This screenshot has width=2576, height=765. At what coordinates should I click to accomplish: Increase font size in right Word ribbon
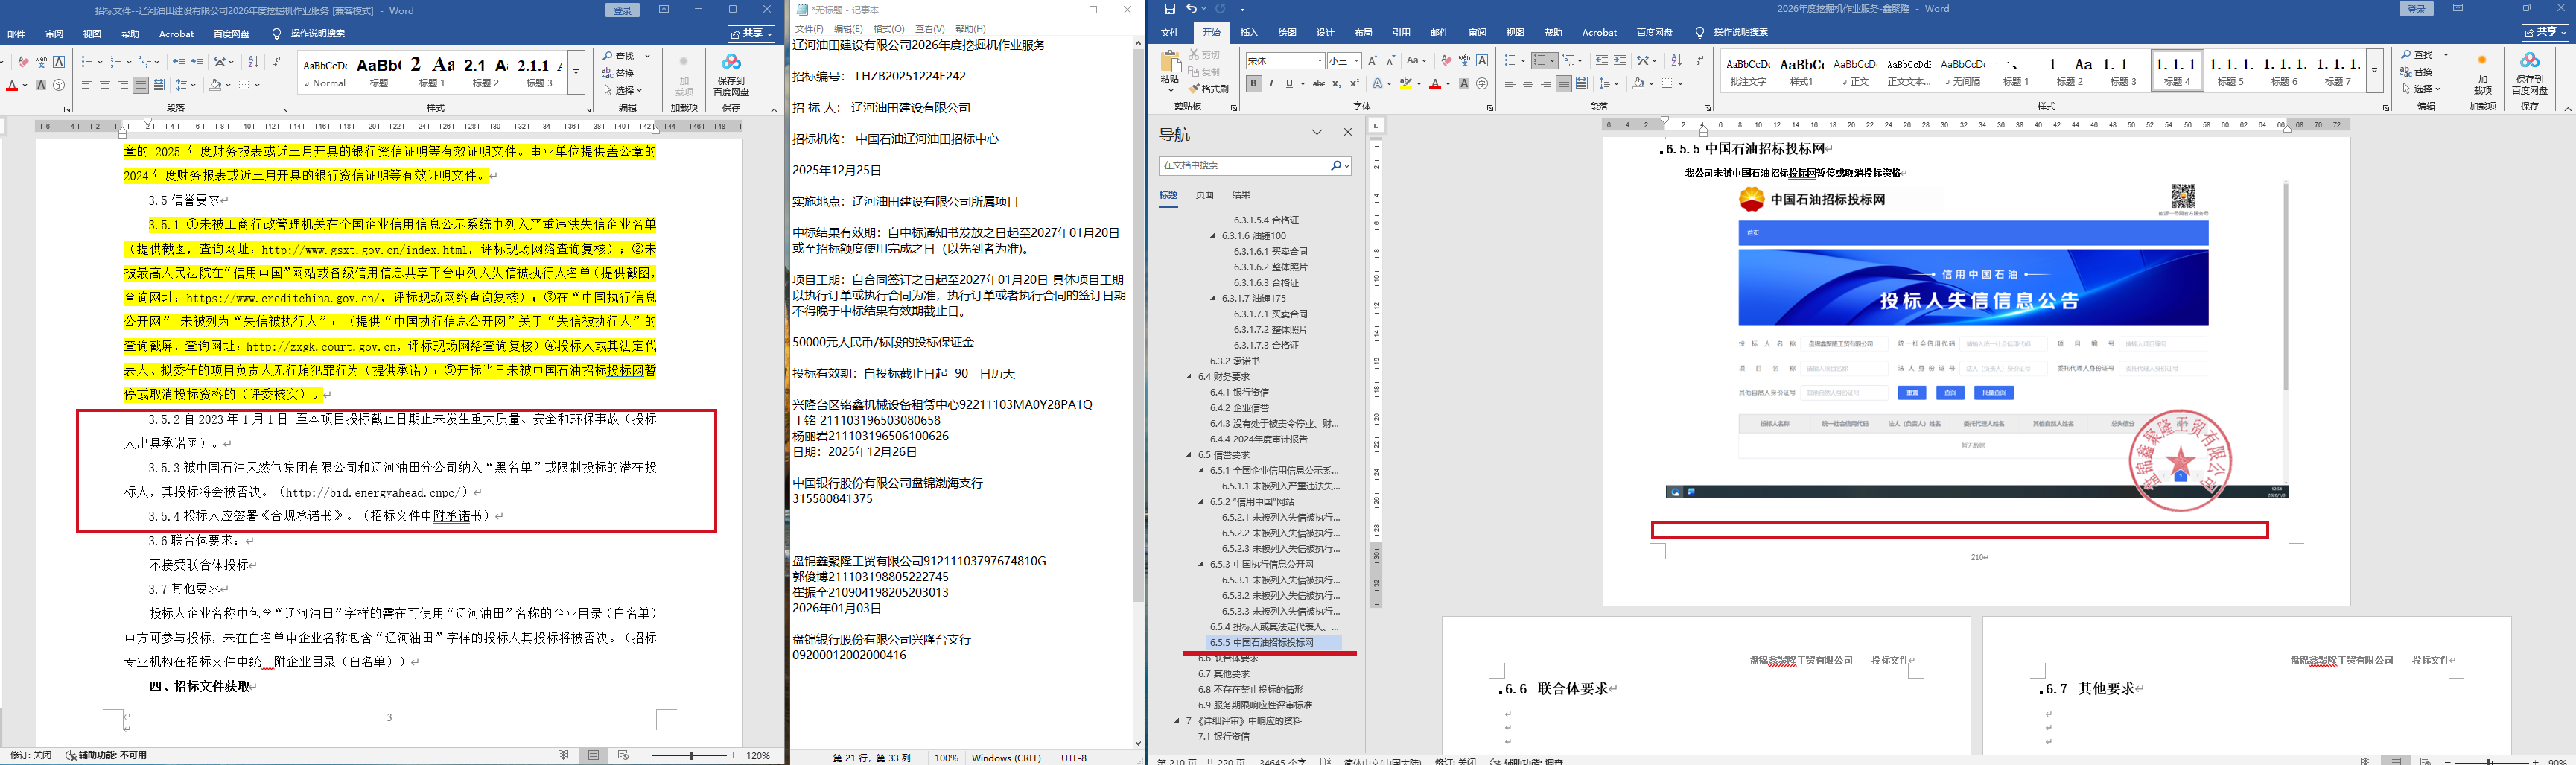(x=1373, y=61)
